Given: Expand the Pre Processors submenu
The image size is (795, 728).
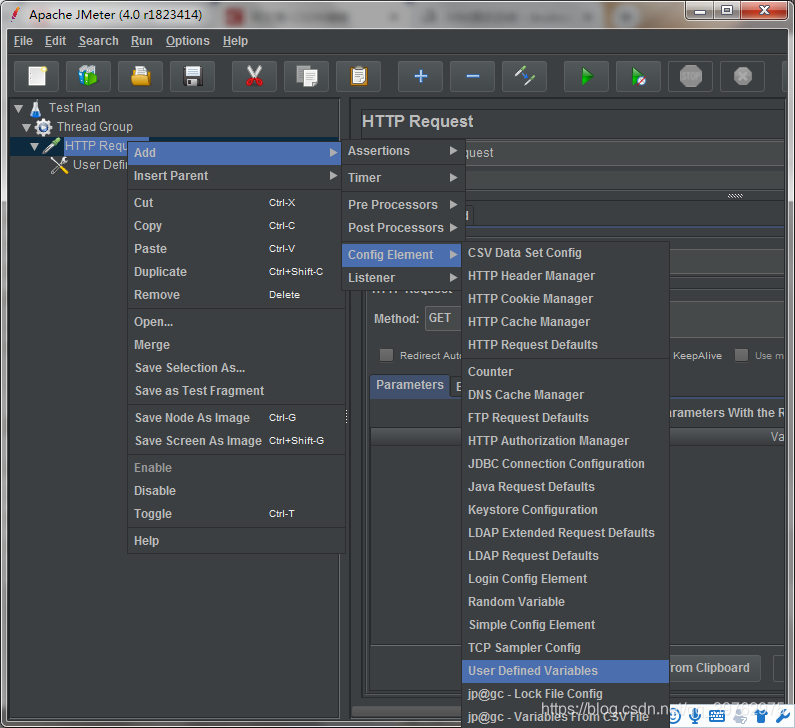Looking at the screenshot, I should [403, 205].
